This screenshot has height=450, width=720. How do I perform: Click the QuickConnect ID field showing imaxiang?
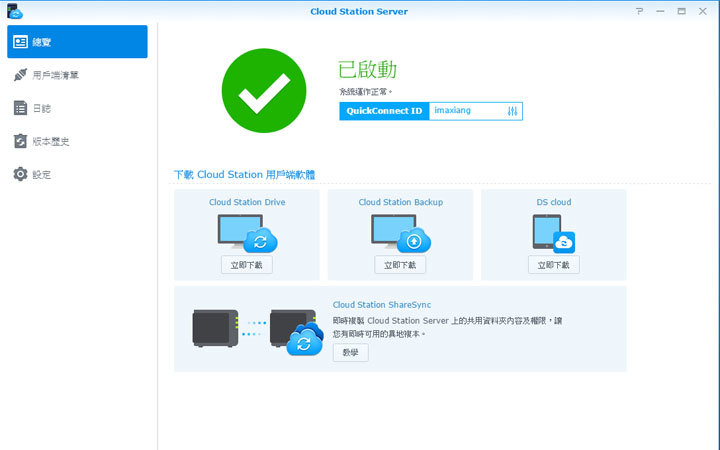pos(476,111)
